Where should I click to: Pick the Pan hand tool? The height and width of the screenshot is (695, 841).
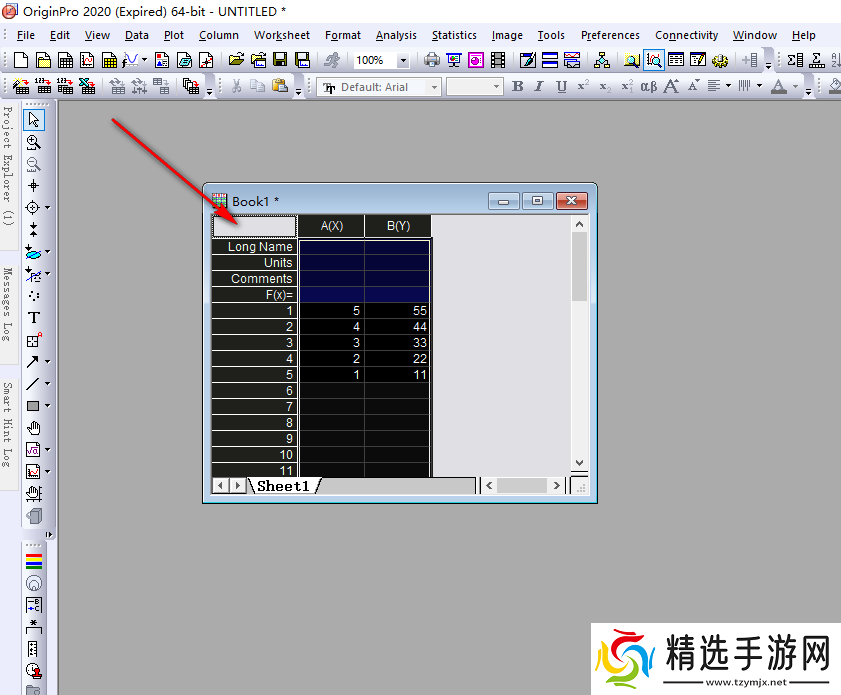pyautogui.click(x=34, y=428)
